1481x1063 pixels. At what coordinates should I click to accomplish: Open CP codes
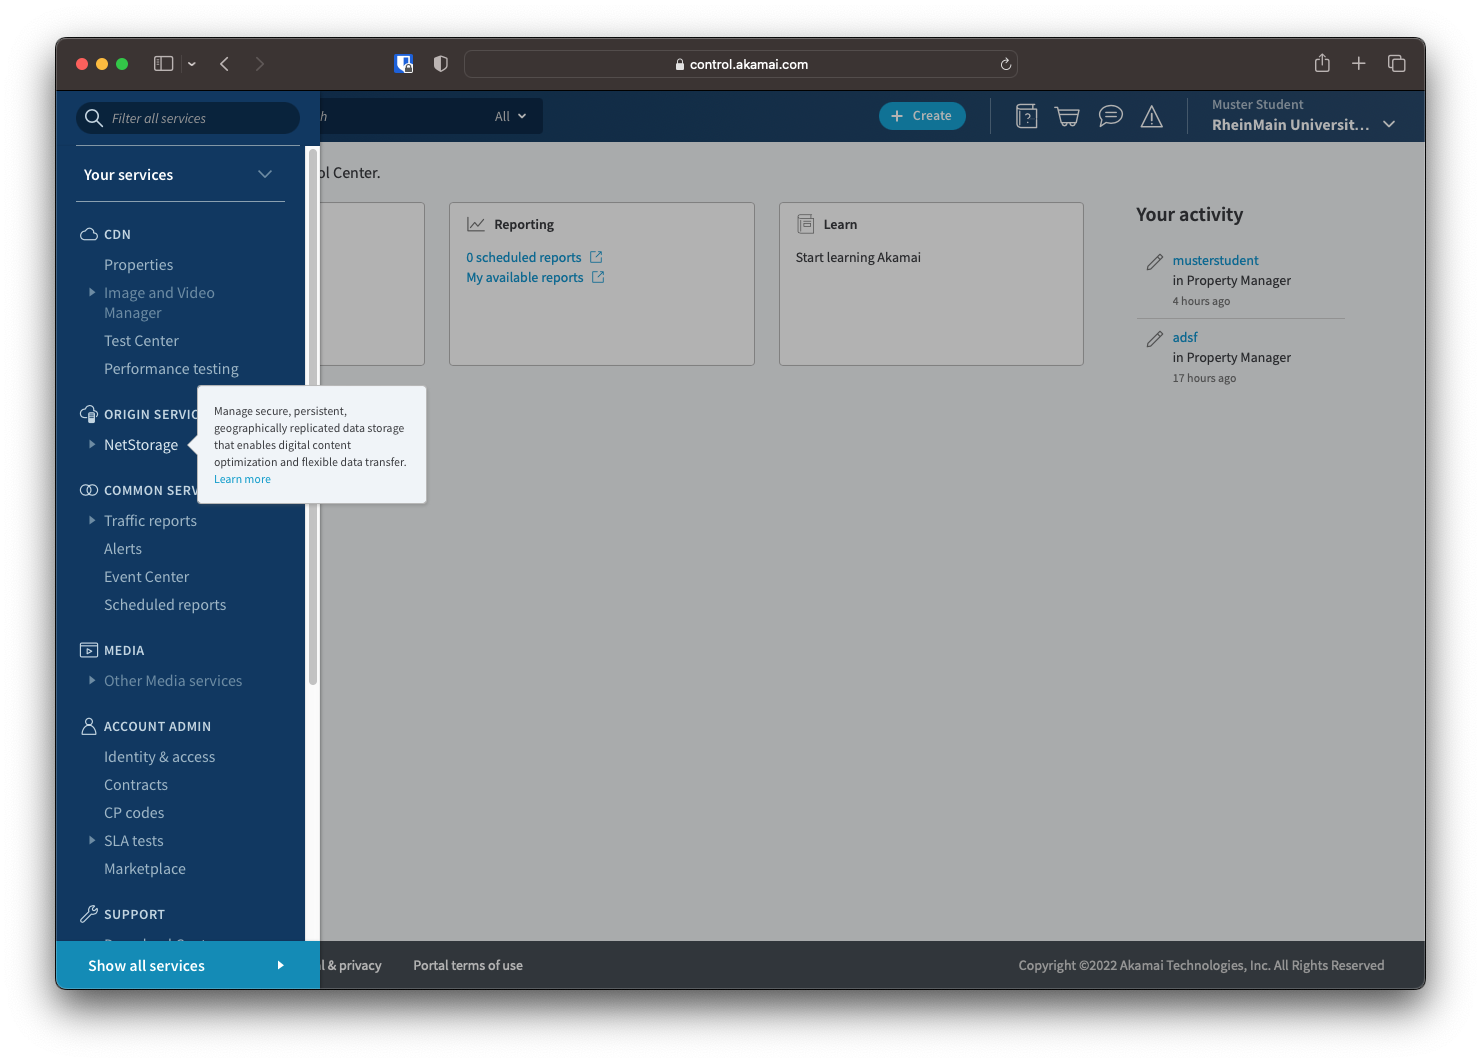click(x=134, y=813)
